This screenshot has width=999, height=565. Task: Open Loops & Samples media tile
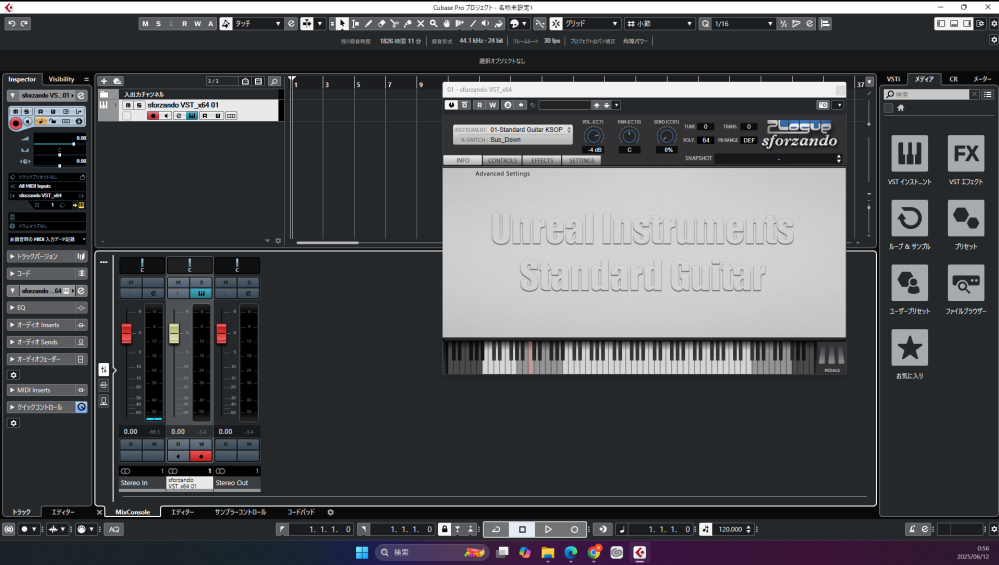pos(909,218)
